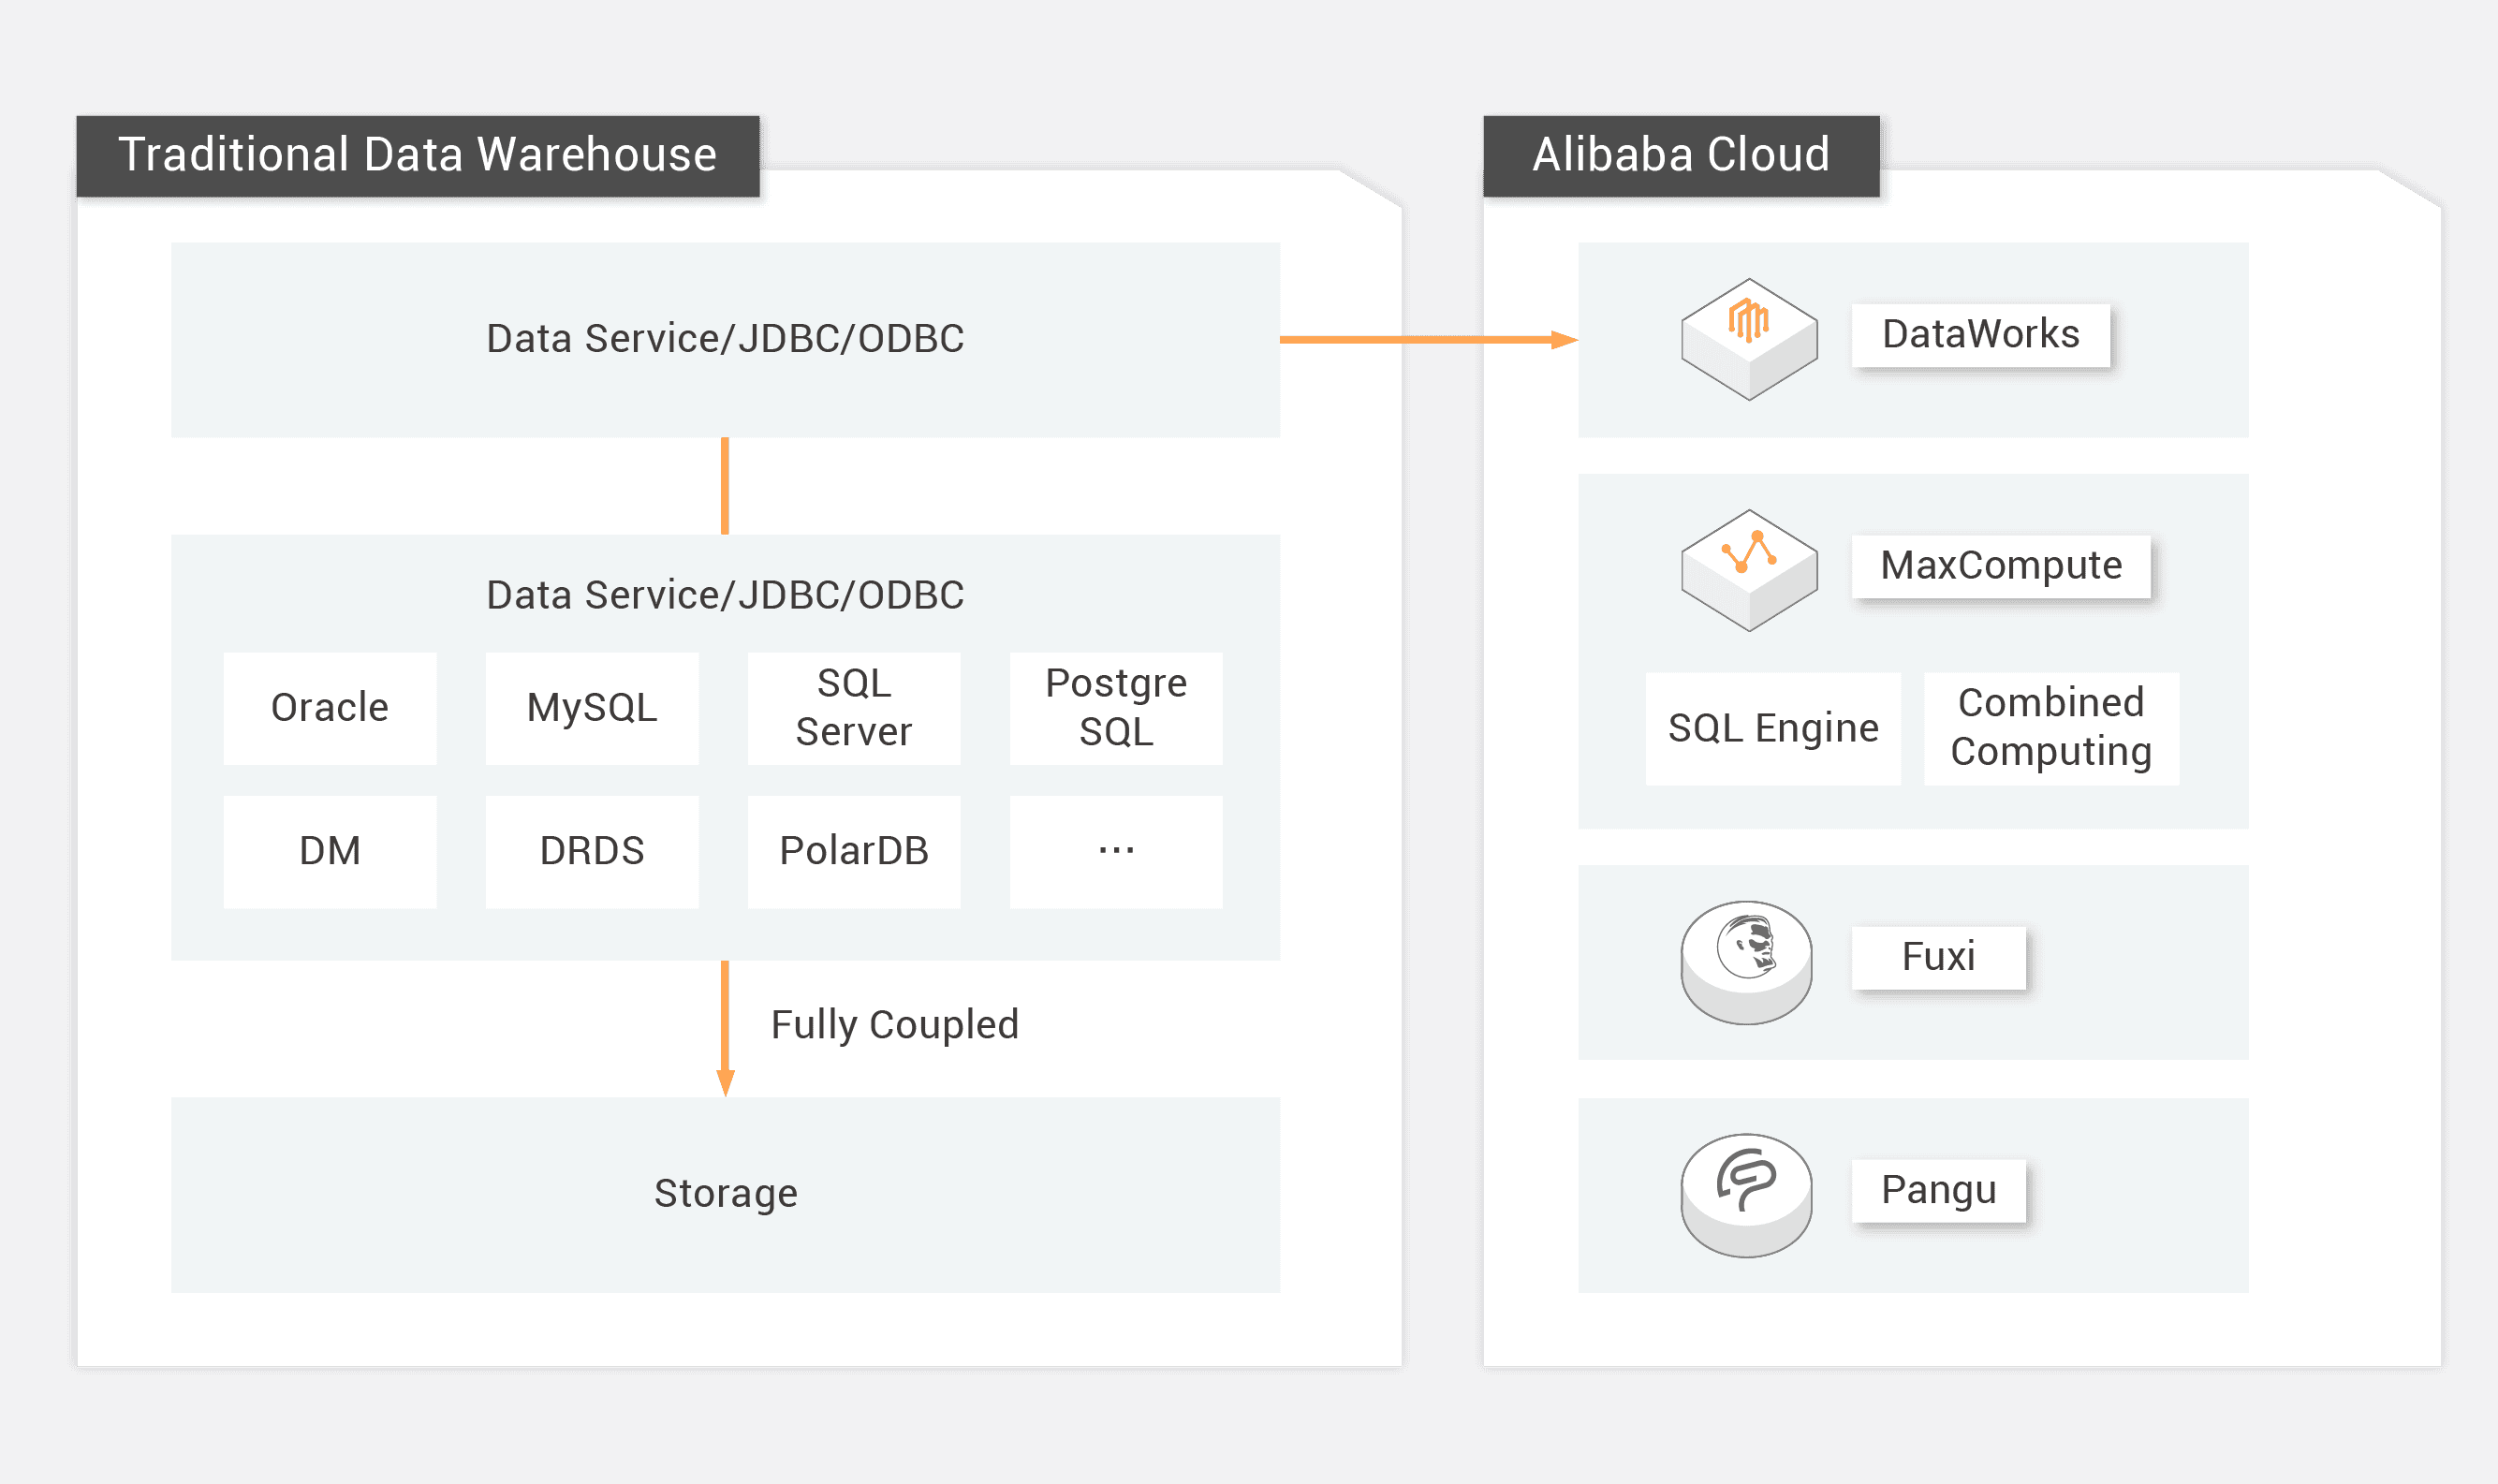Click the DataWorks text label
This screenshot has width=2498, height=1484.
click(x=1980, y=335)
